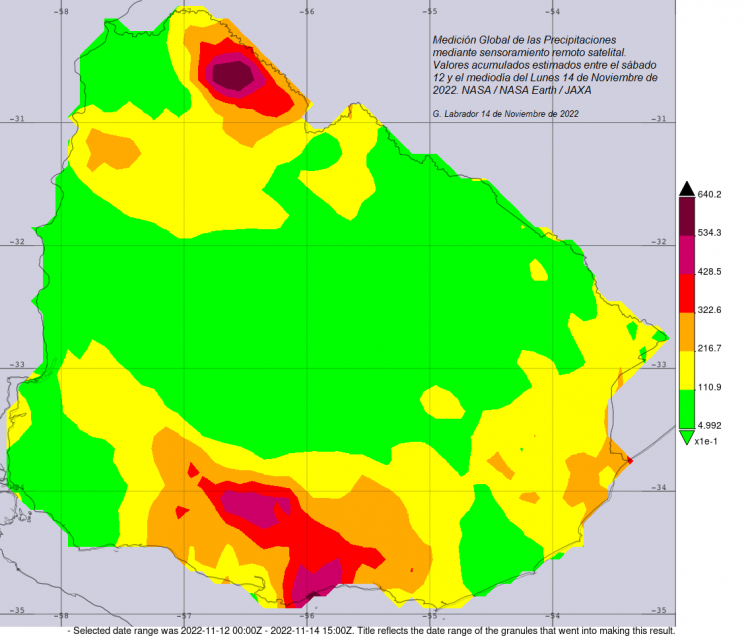This screenshot has width=750, height=636.
Task: Click the x1e-1 scale factor label
Action: pos(707,441)
